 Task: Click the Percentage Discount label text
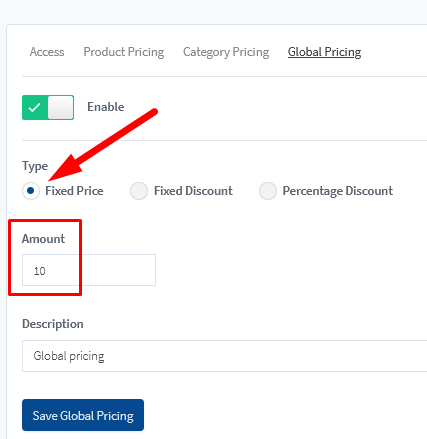338,191
